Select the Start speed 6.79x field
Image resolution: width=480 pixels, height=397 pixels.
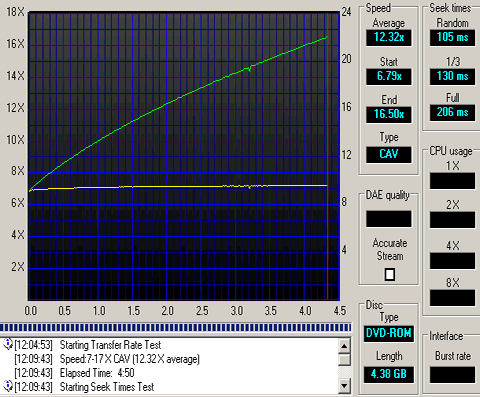pyautogui.click(x=389, y=77)
